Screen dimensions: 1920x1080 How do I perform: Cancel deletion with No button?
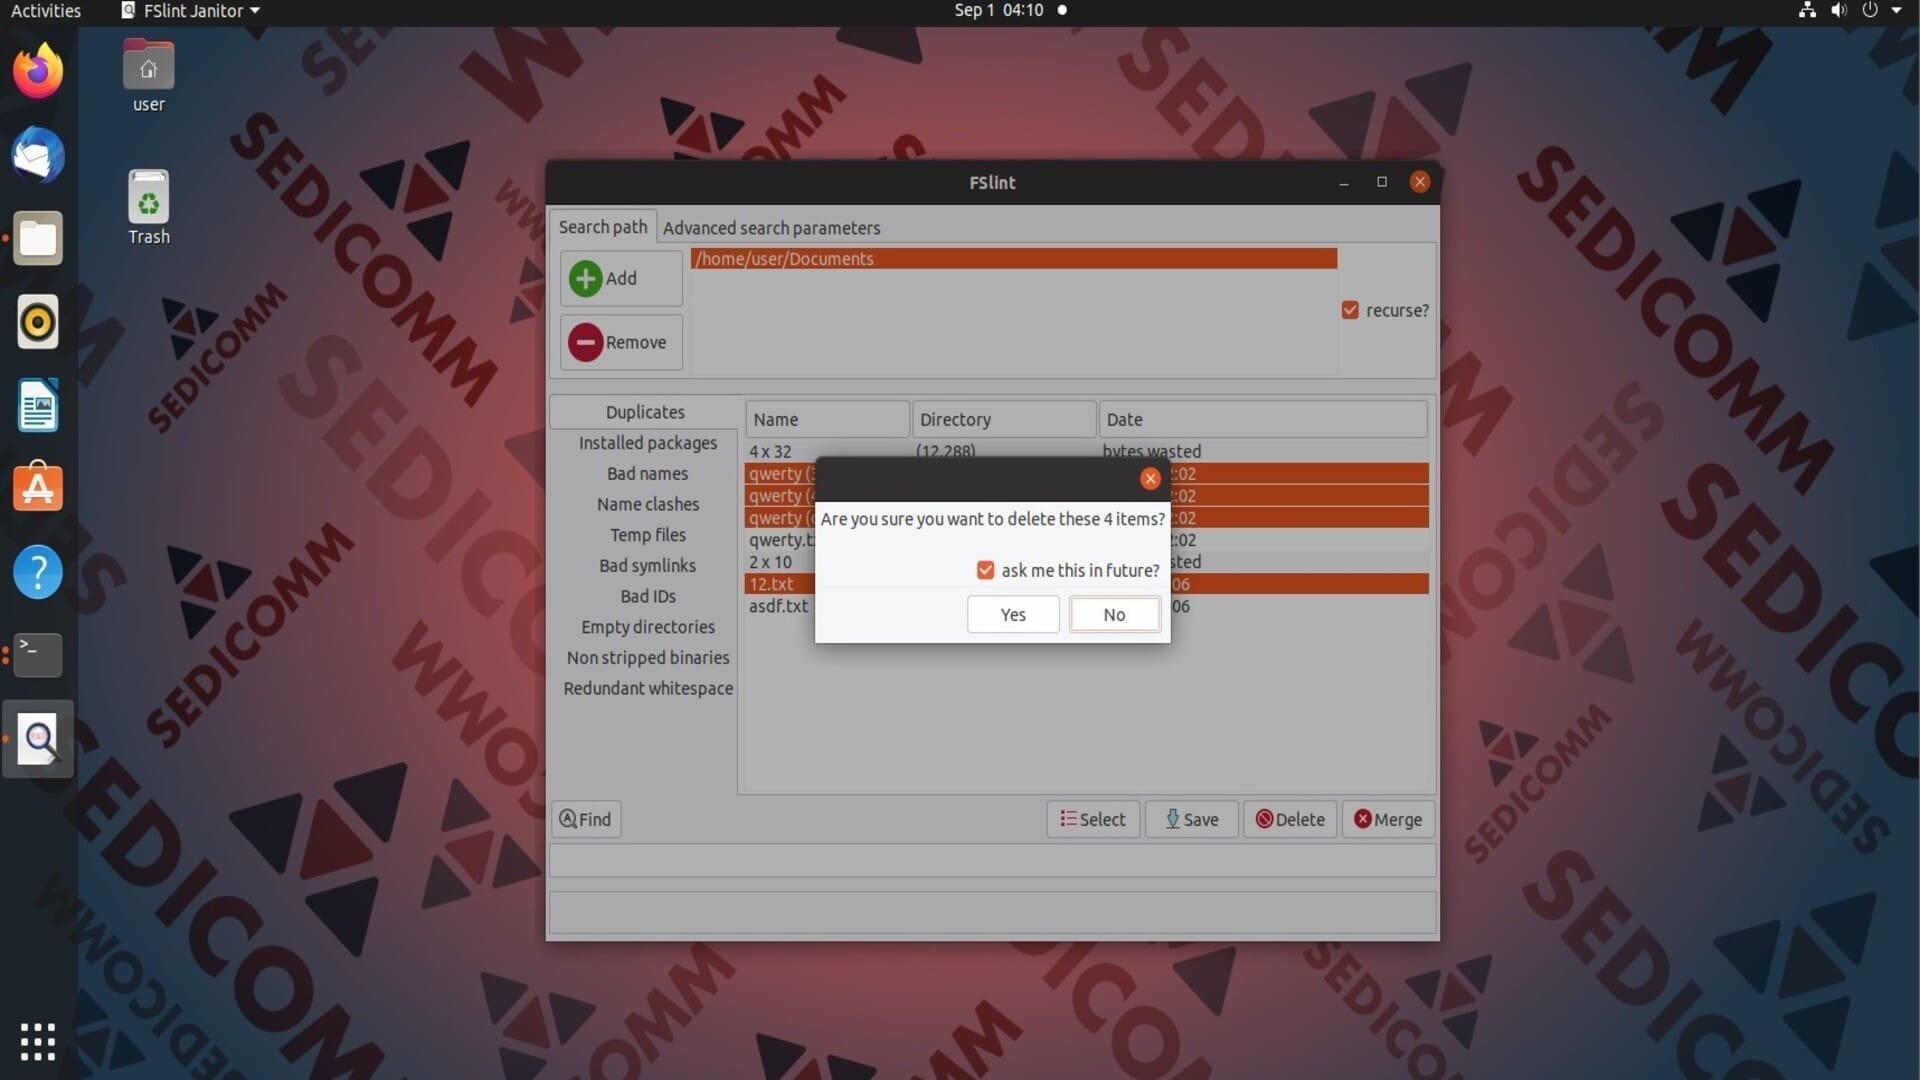pyautogui.click(x=1114, y=614)
